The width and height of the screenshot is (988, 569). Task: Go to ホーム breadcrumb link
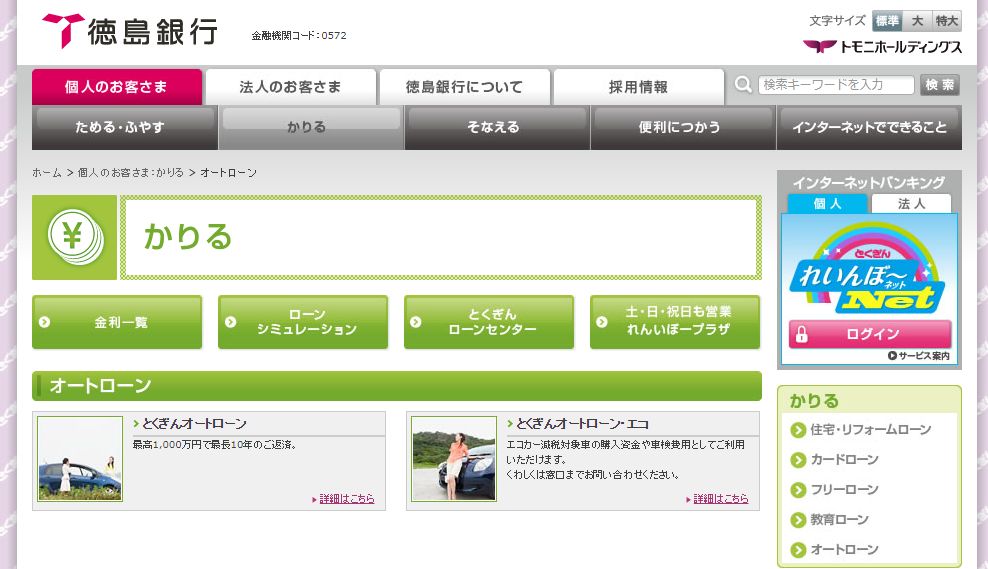coord(47,173)
